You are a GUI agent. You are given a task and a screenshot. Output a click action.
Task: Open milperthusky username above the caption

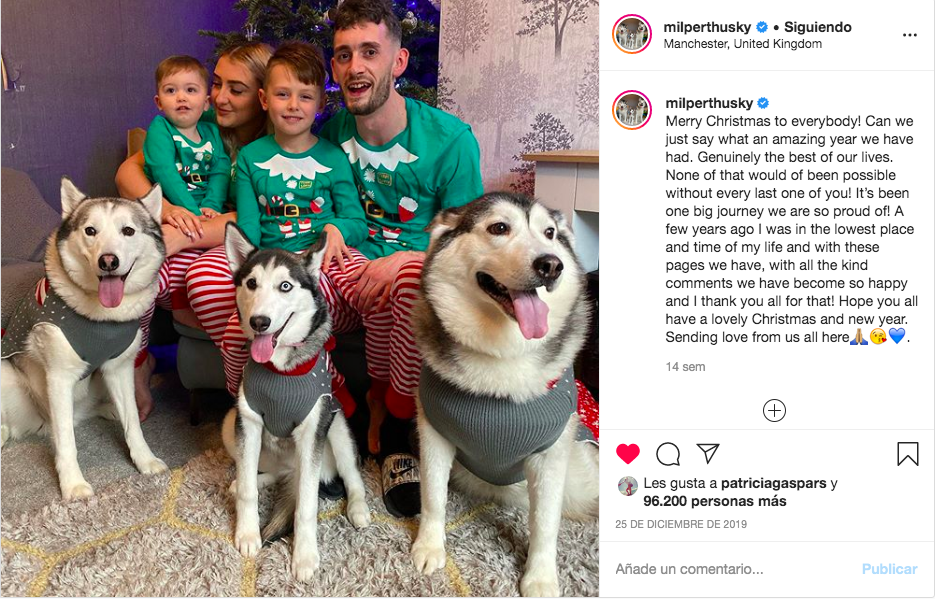[709, 103]
